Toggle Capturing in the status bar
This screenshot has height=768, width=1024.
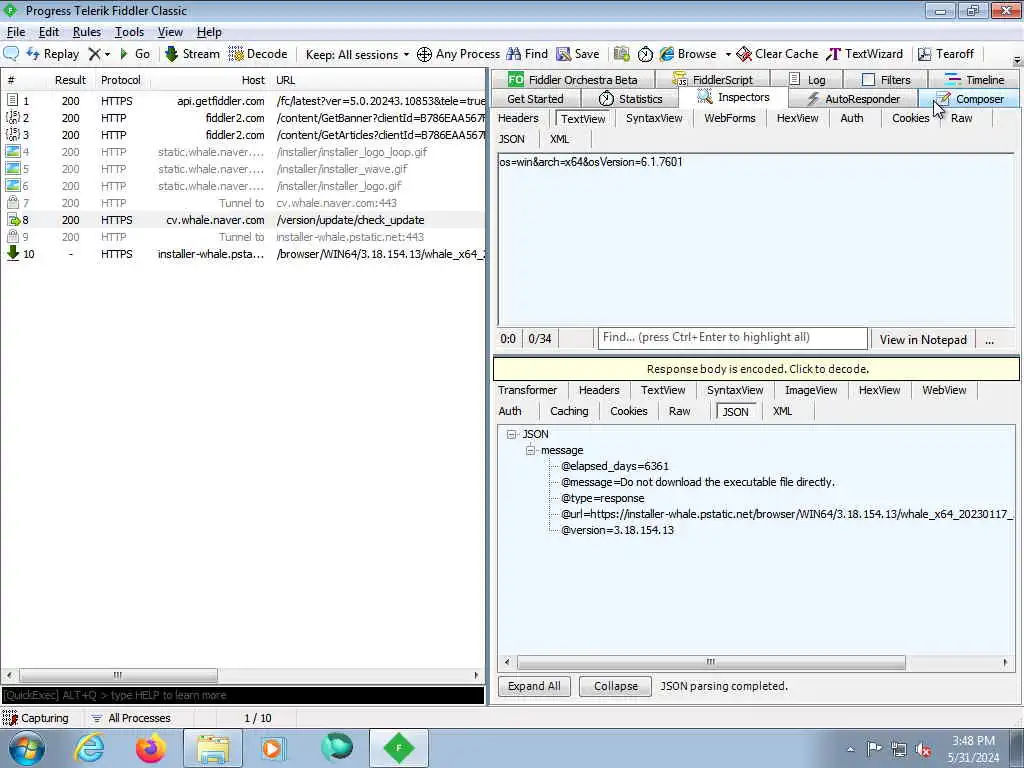pos(36,718)
